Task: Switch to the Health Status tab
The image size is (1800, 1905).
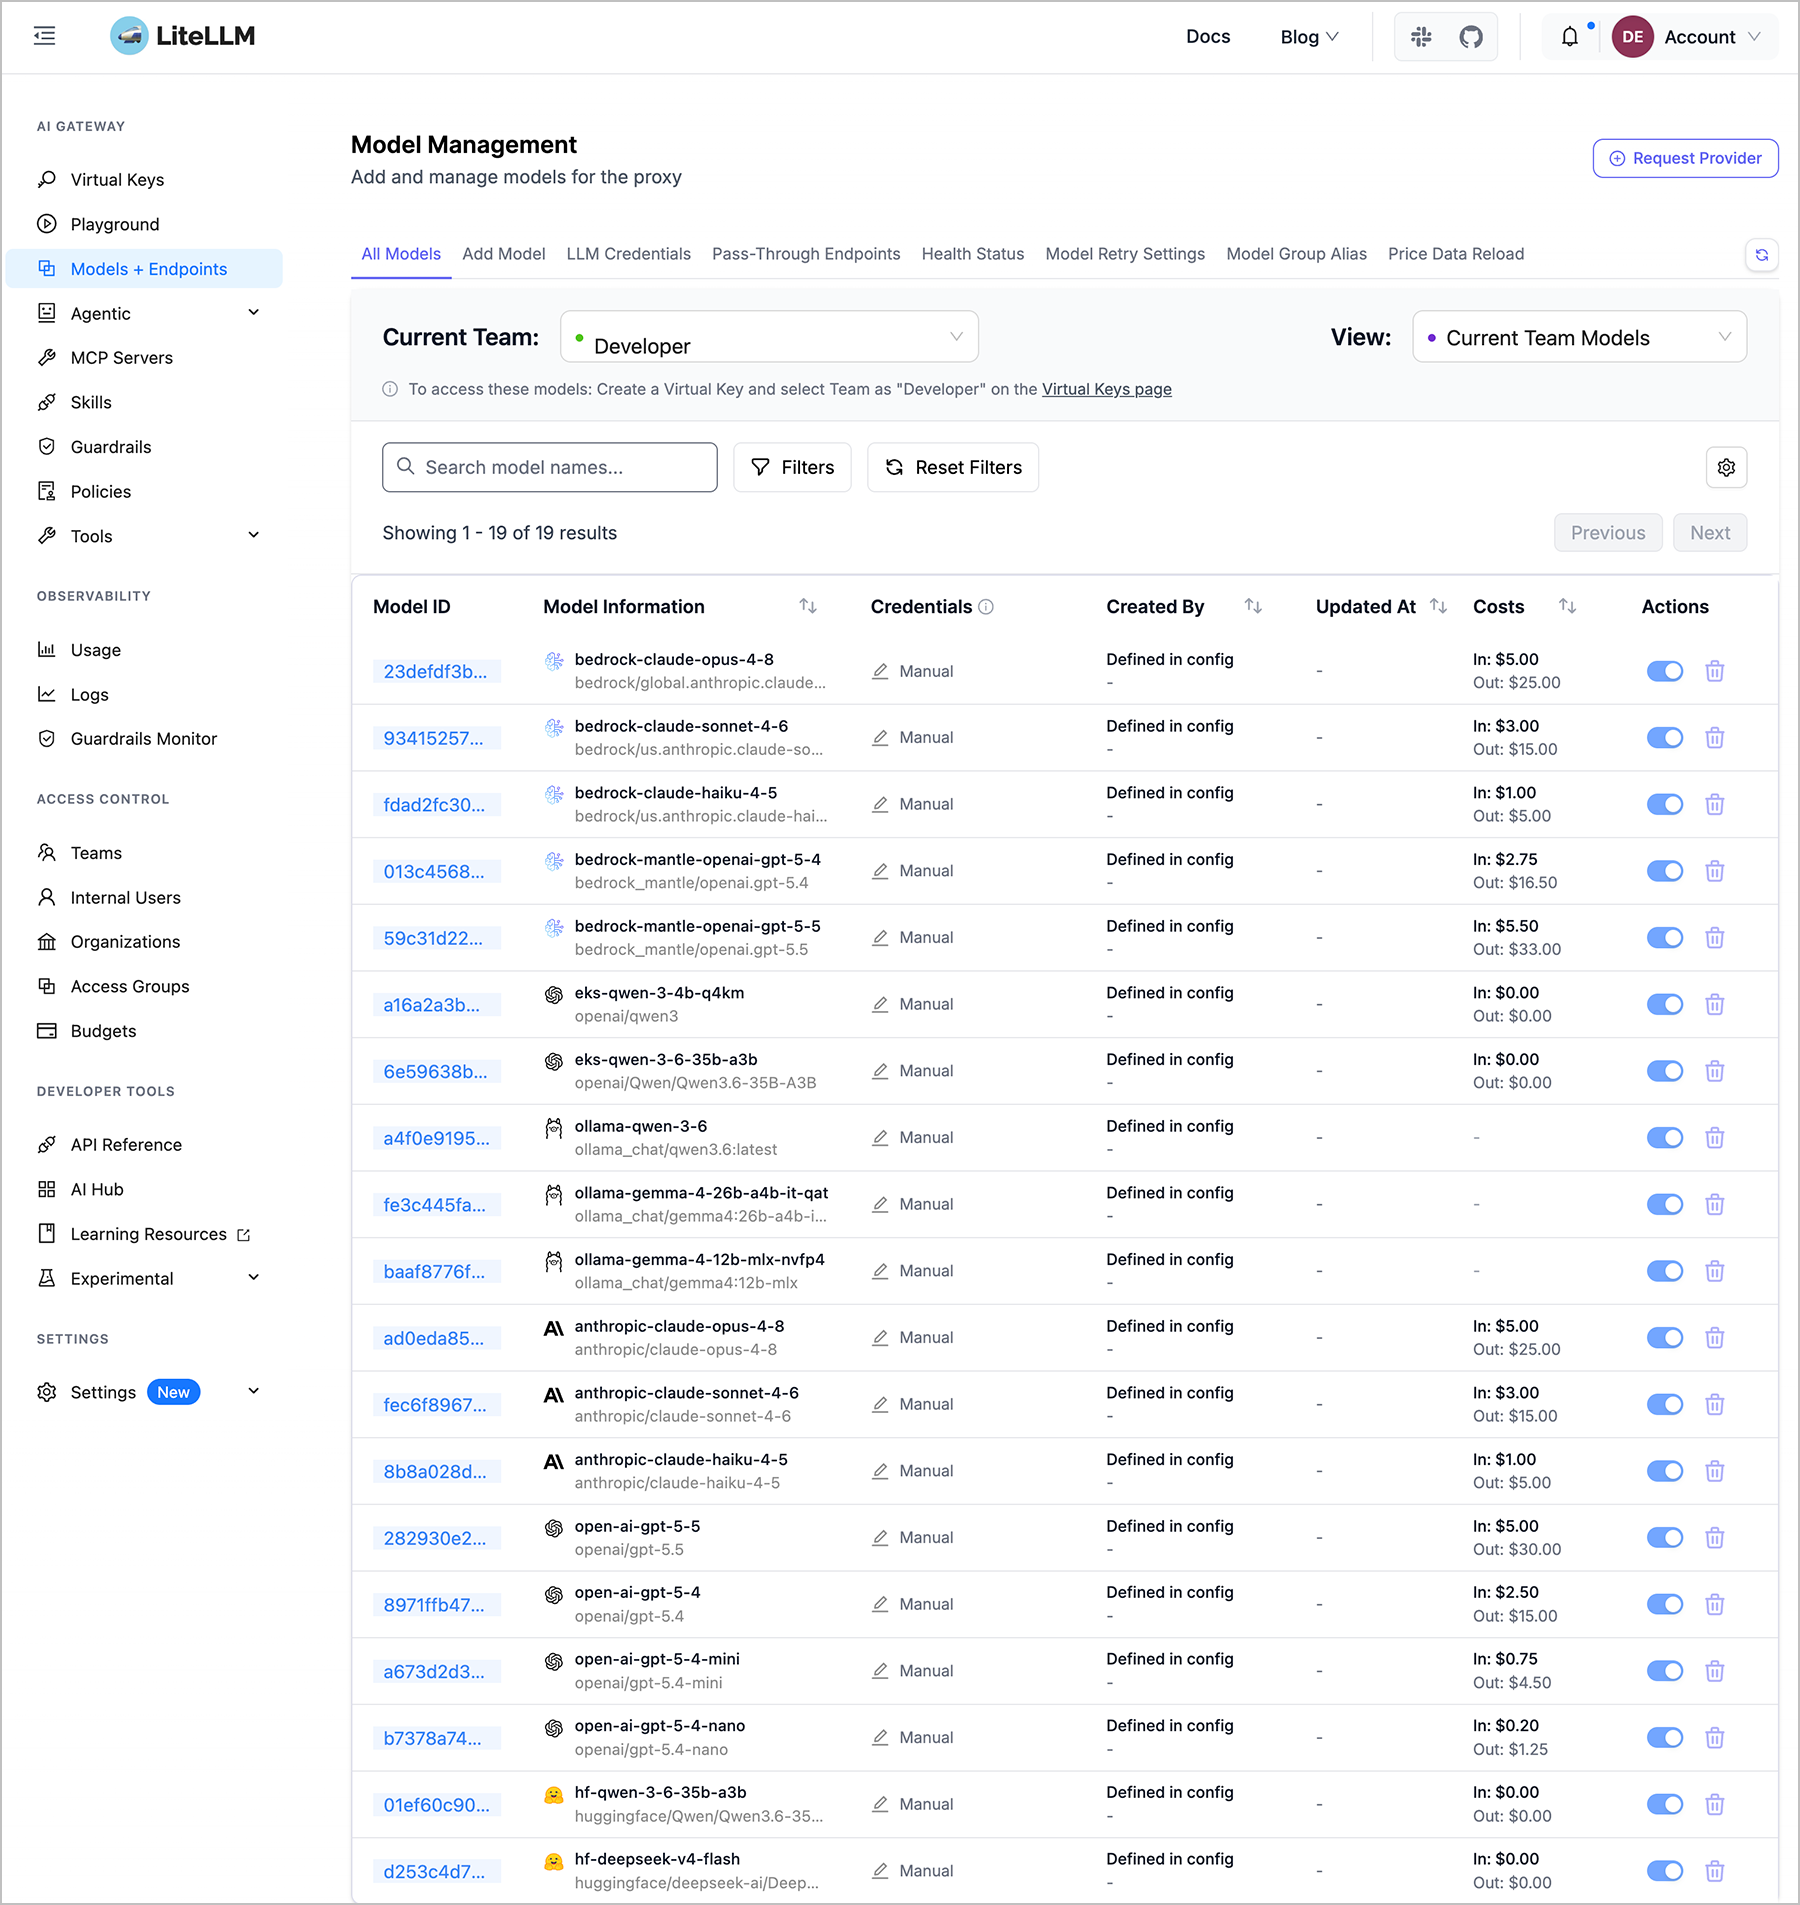Action: click(972, 254)
